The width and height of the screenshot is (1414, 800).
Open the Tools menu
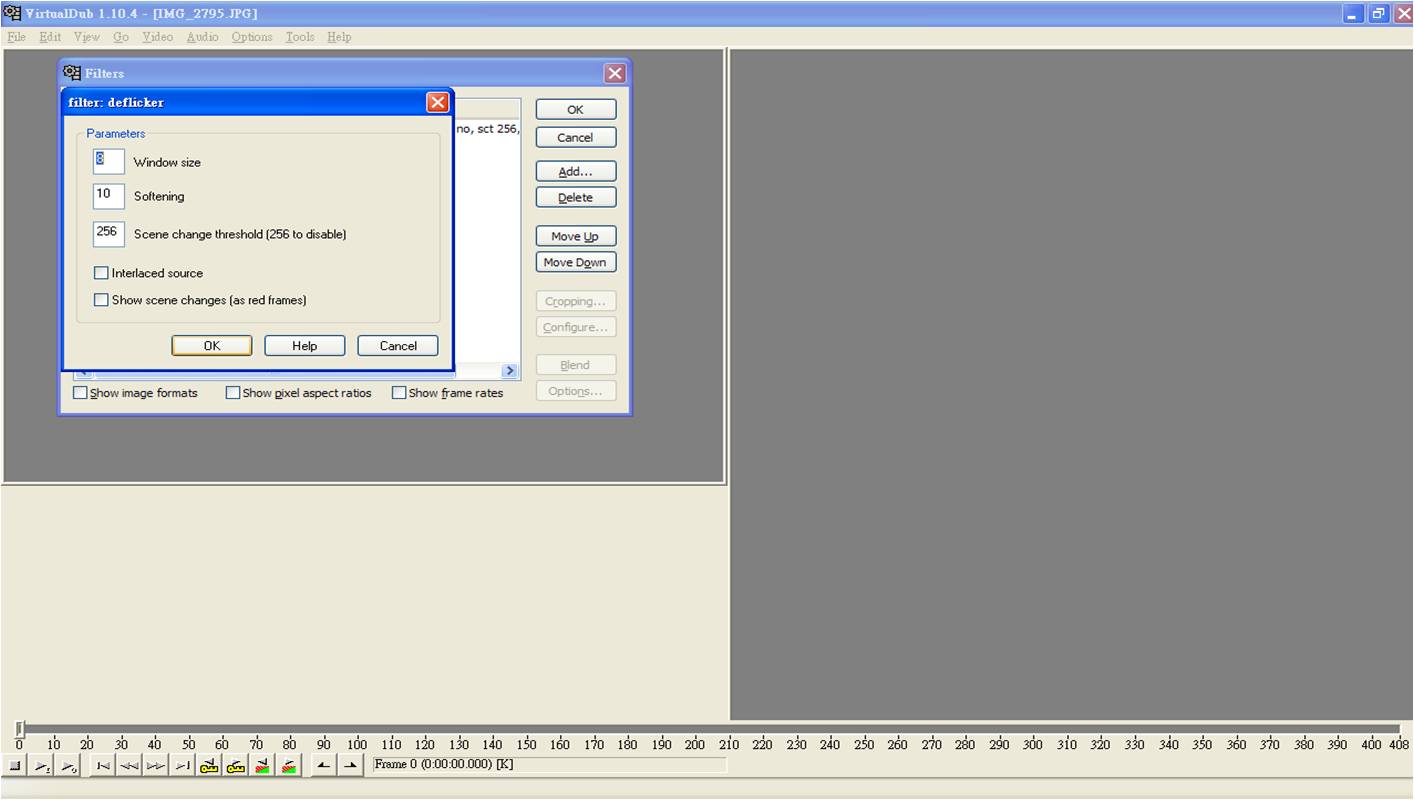pos(300,37)
